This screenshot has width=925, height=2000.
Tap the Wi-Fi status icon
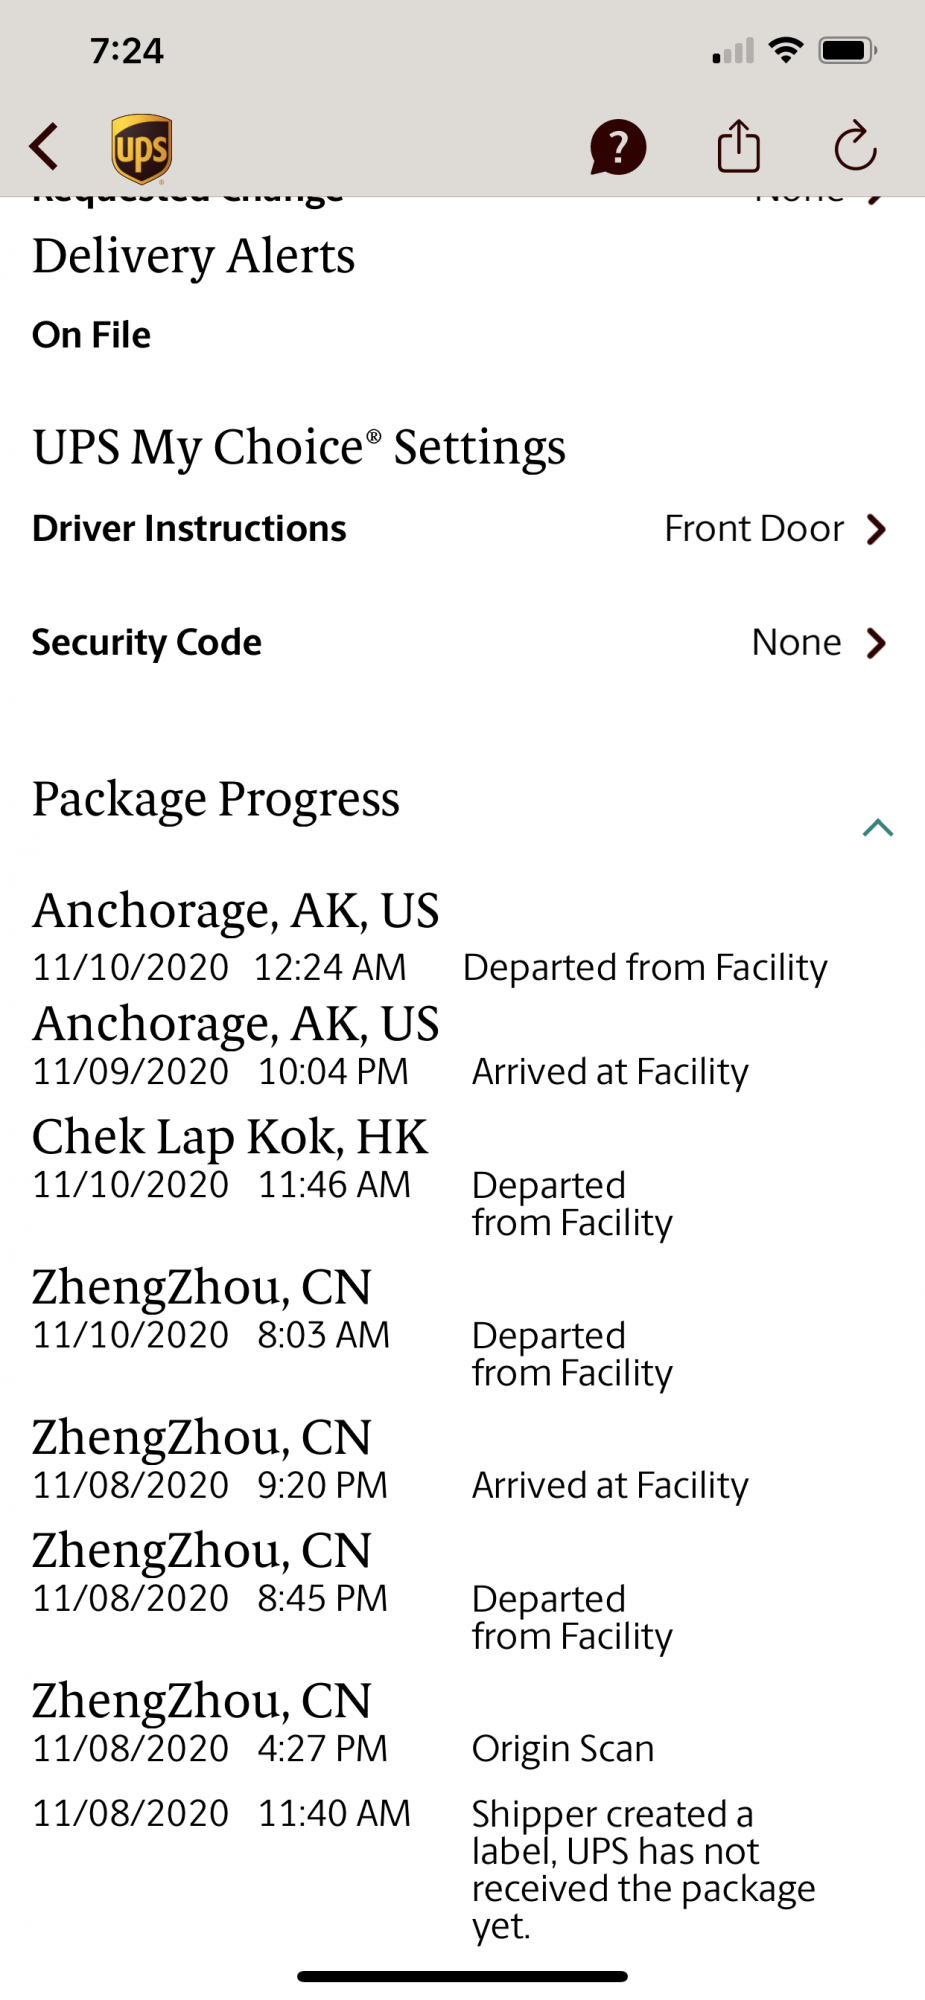coord(786,50)
